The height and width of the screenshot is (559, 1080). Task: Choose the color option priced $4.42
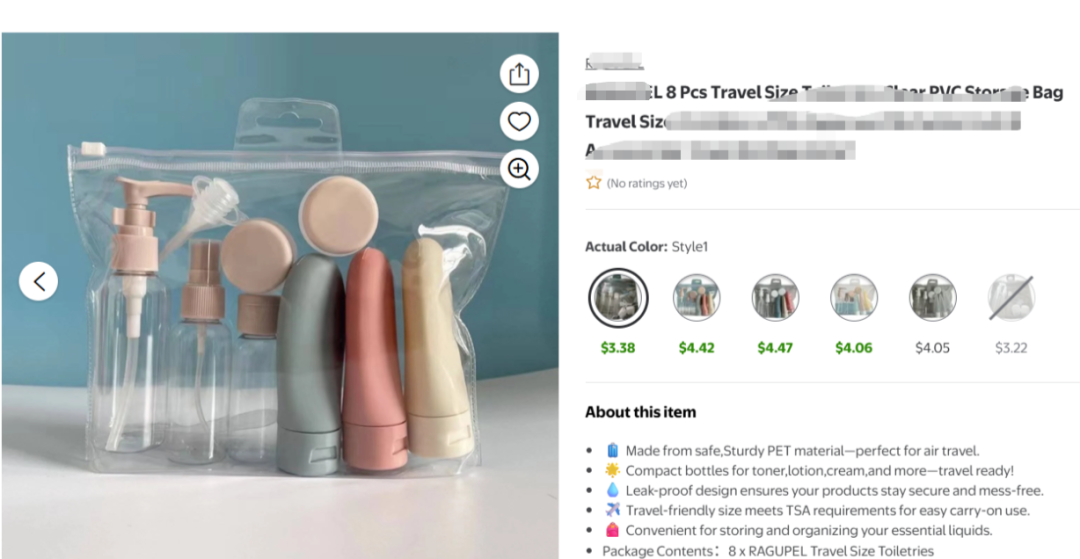tap(696, 297)
